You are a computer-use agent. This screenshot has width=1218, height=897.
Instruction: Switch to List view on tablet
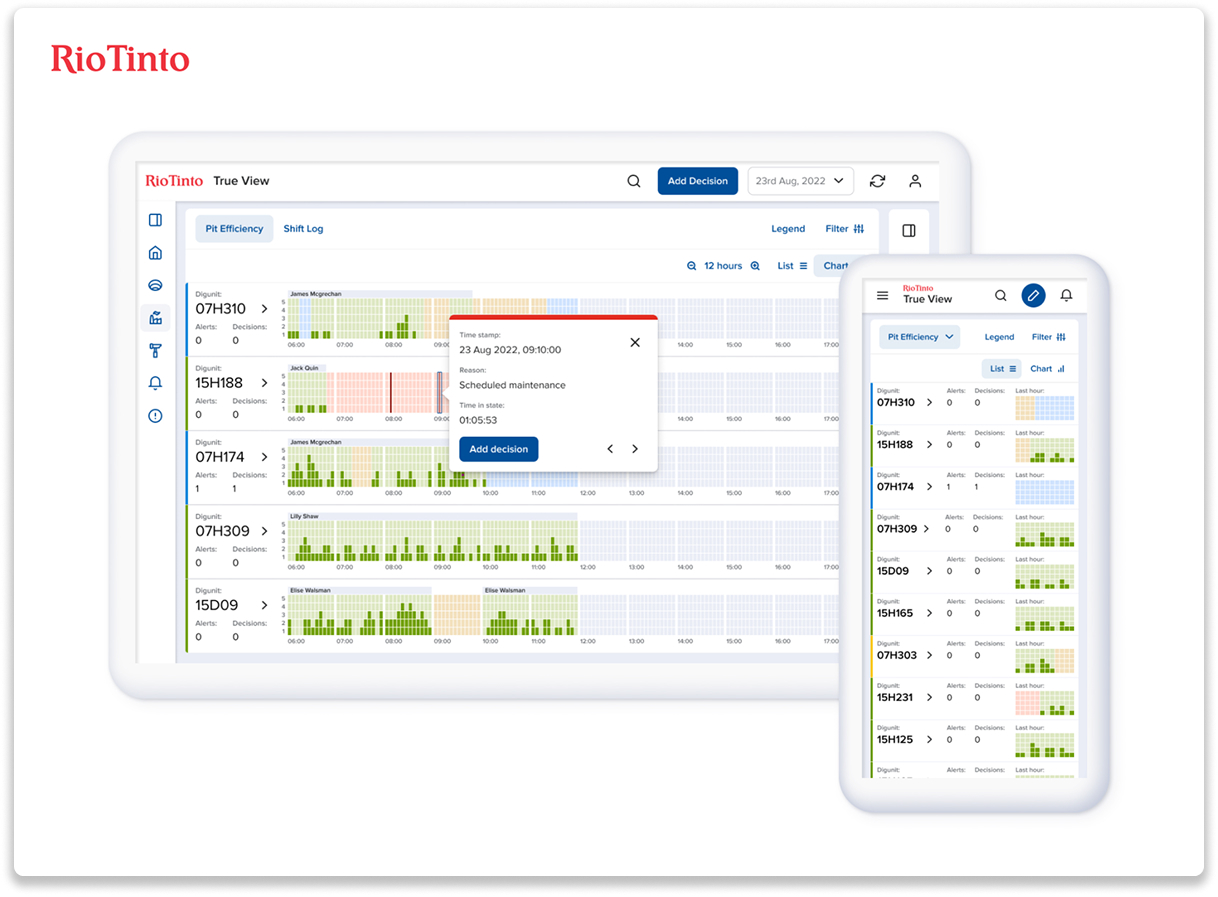coord(792,266)
